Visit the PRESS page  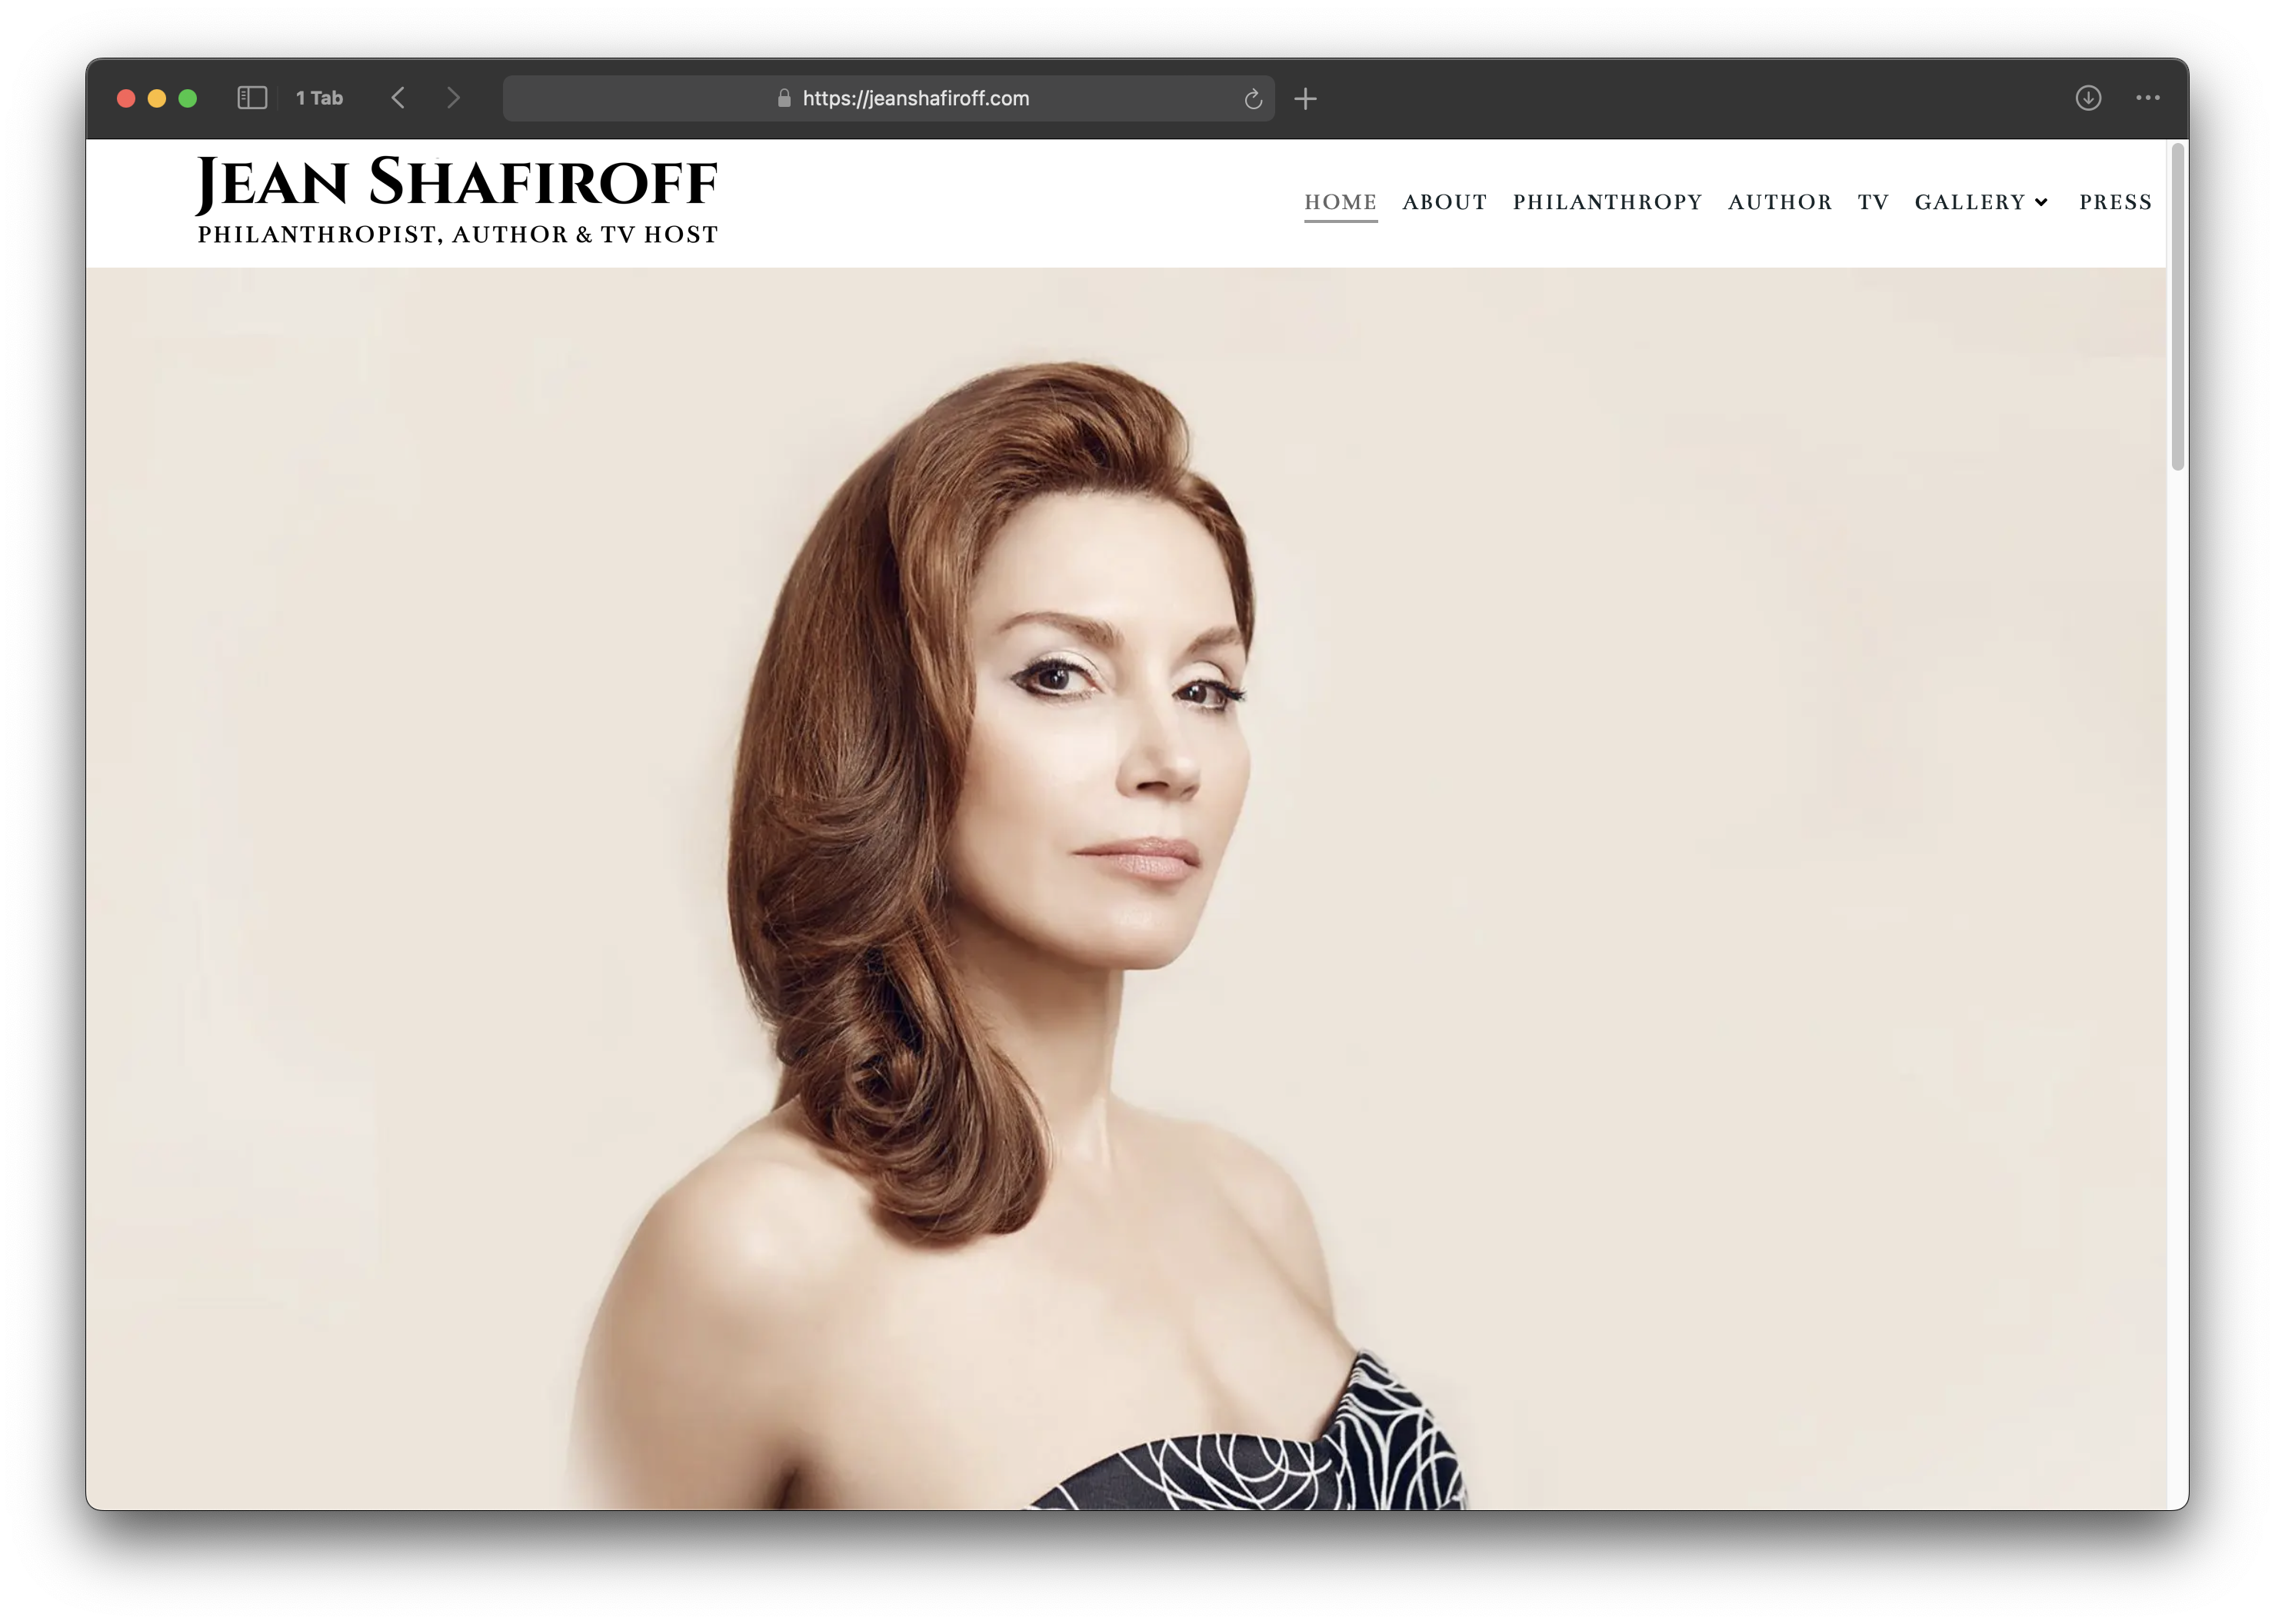(x=2115, y=202)
